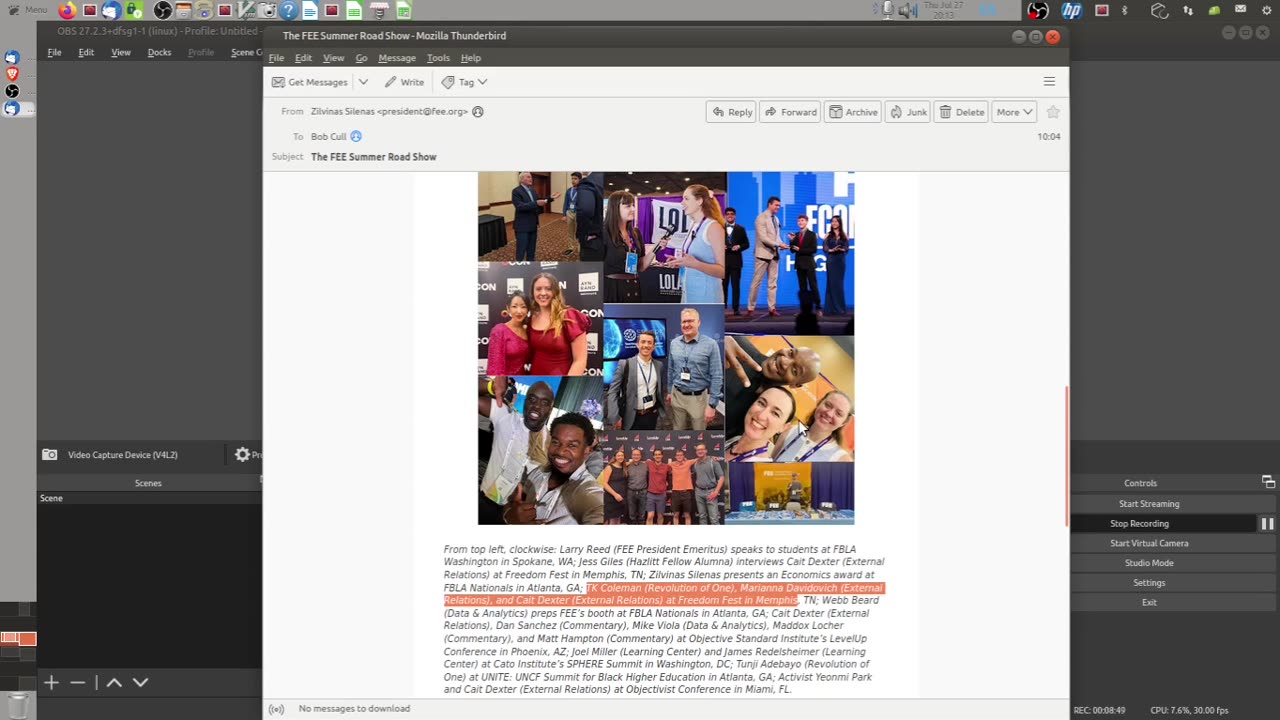Open Thunderbird File menu
The height and width of the screenshot is (720, 1280).
276,58
